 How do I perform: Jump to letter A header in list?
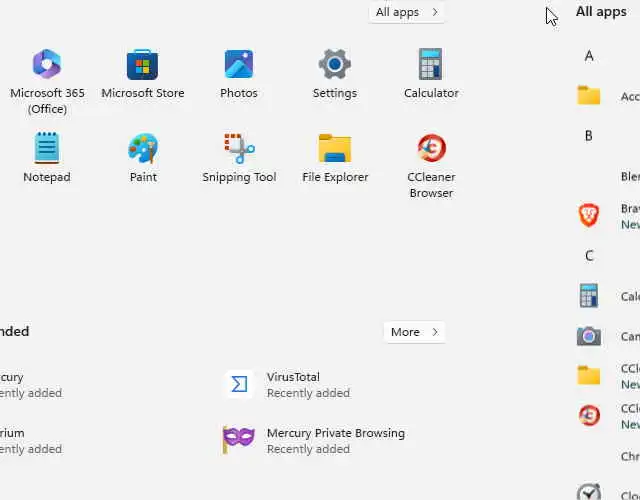coord(589,56)
